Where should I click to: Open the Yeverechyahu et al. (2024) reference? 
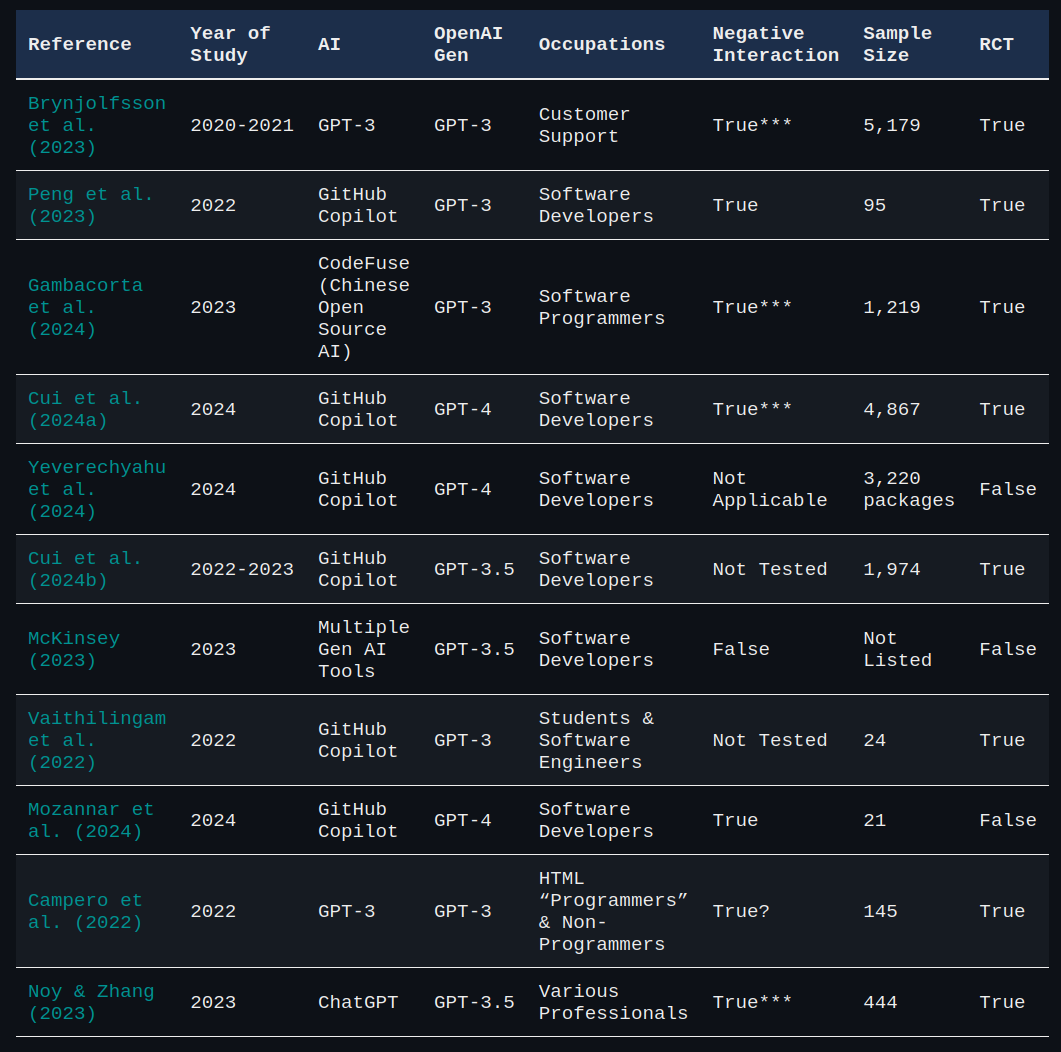pos(97,489)
